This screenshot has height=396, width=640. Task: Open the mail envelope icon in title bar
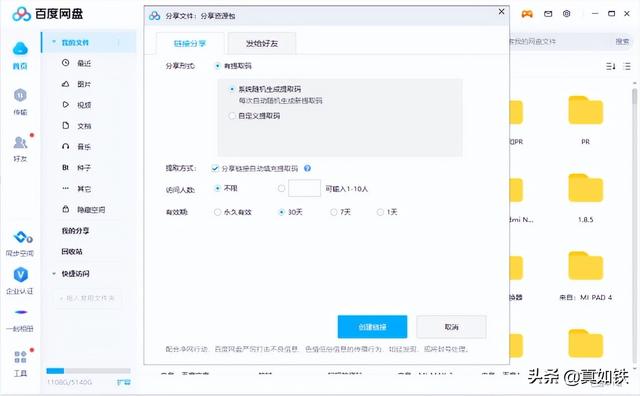(548, 14)
